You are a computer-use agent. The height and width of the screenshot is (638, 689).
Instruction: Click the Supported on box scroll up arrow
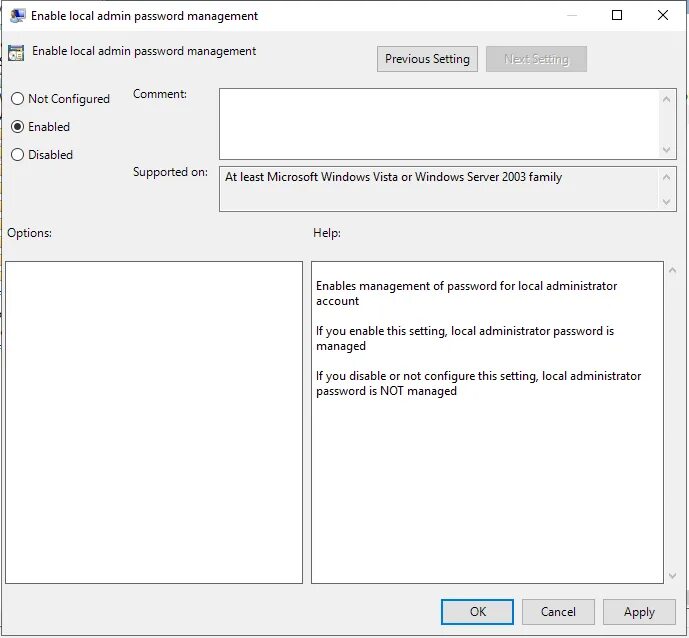666,177
